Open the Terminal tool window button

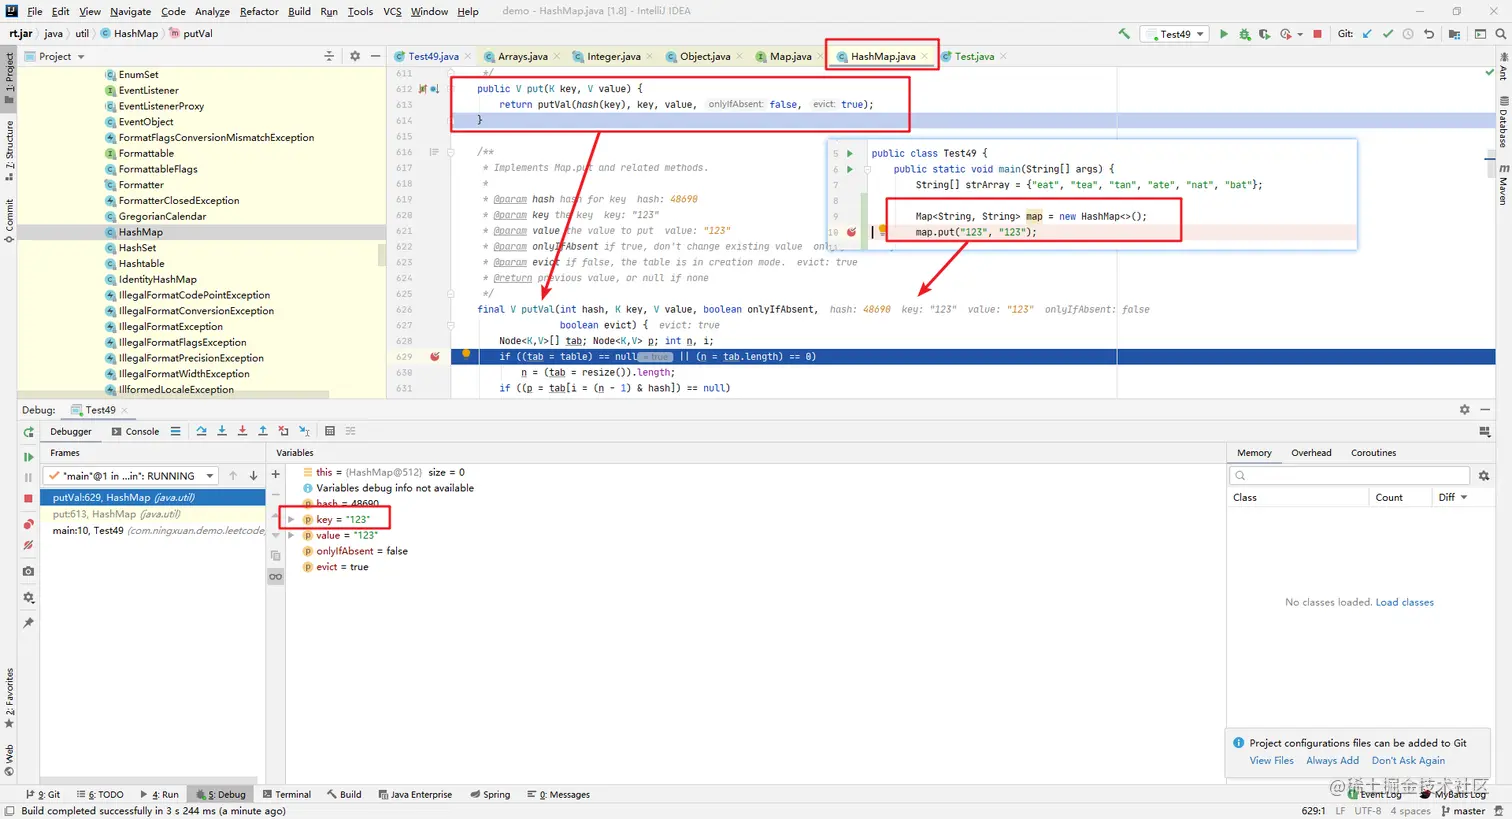(x=287, y=794)
